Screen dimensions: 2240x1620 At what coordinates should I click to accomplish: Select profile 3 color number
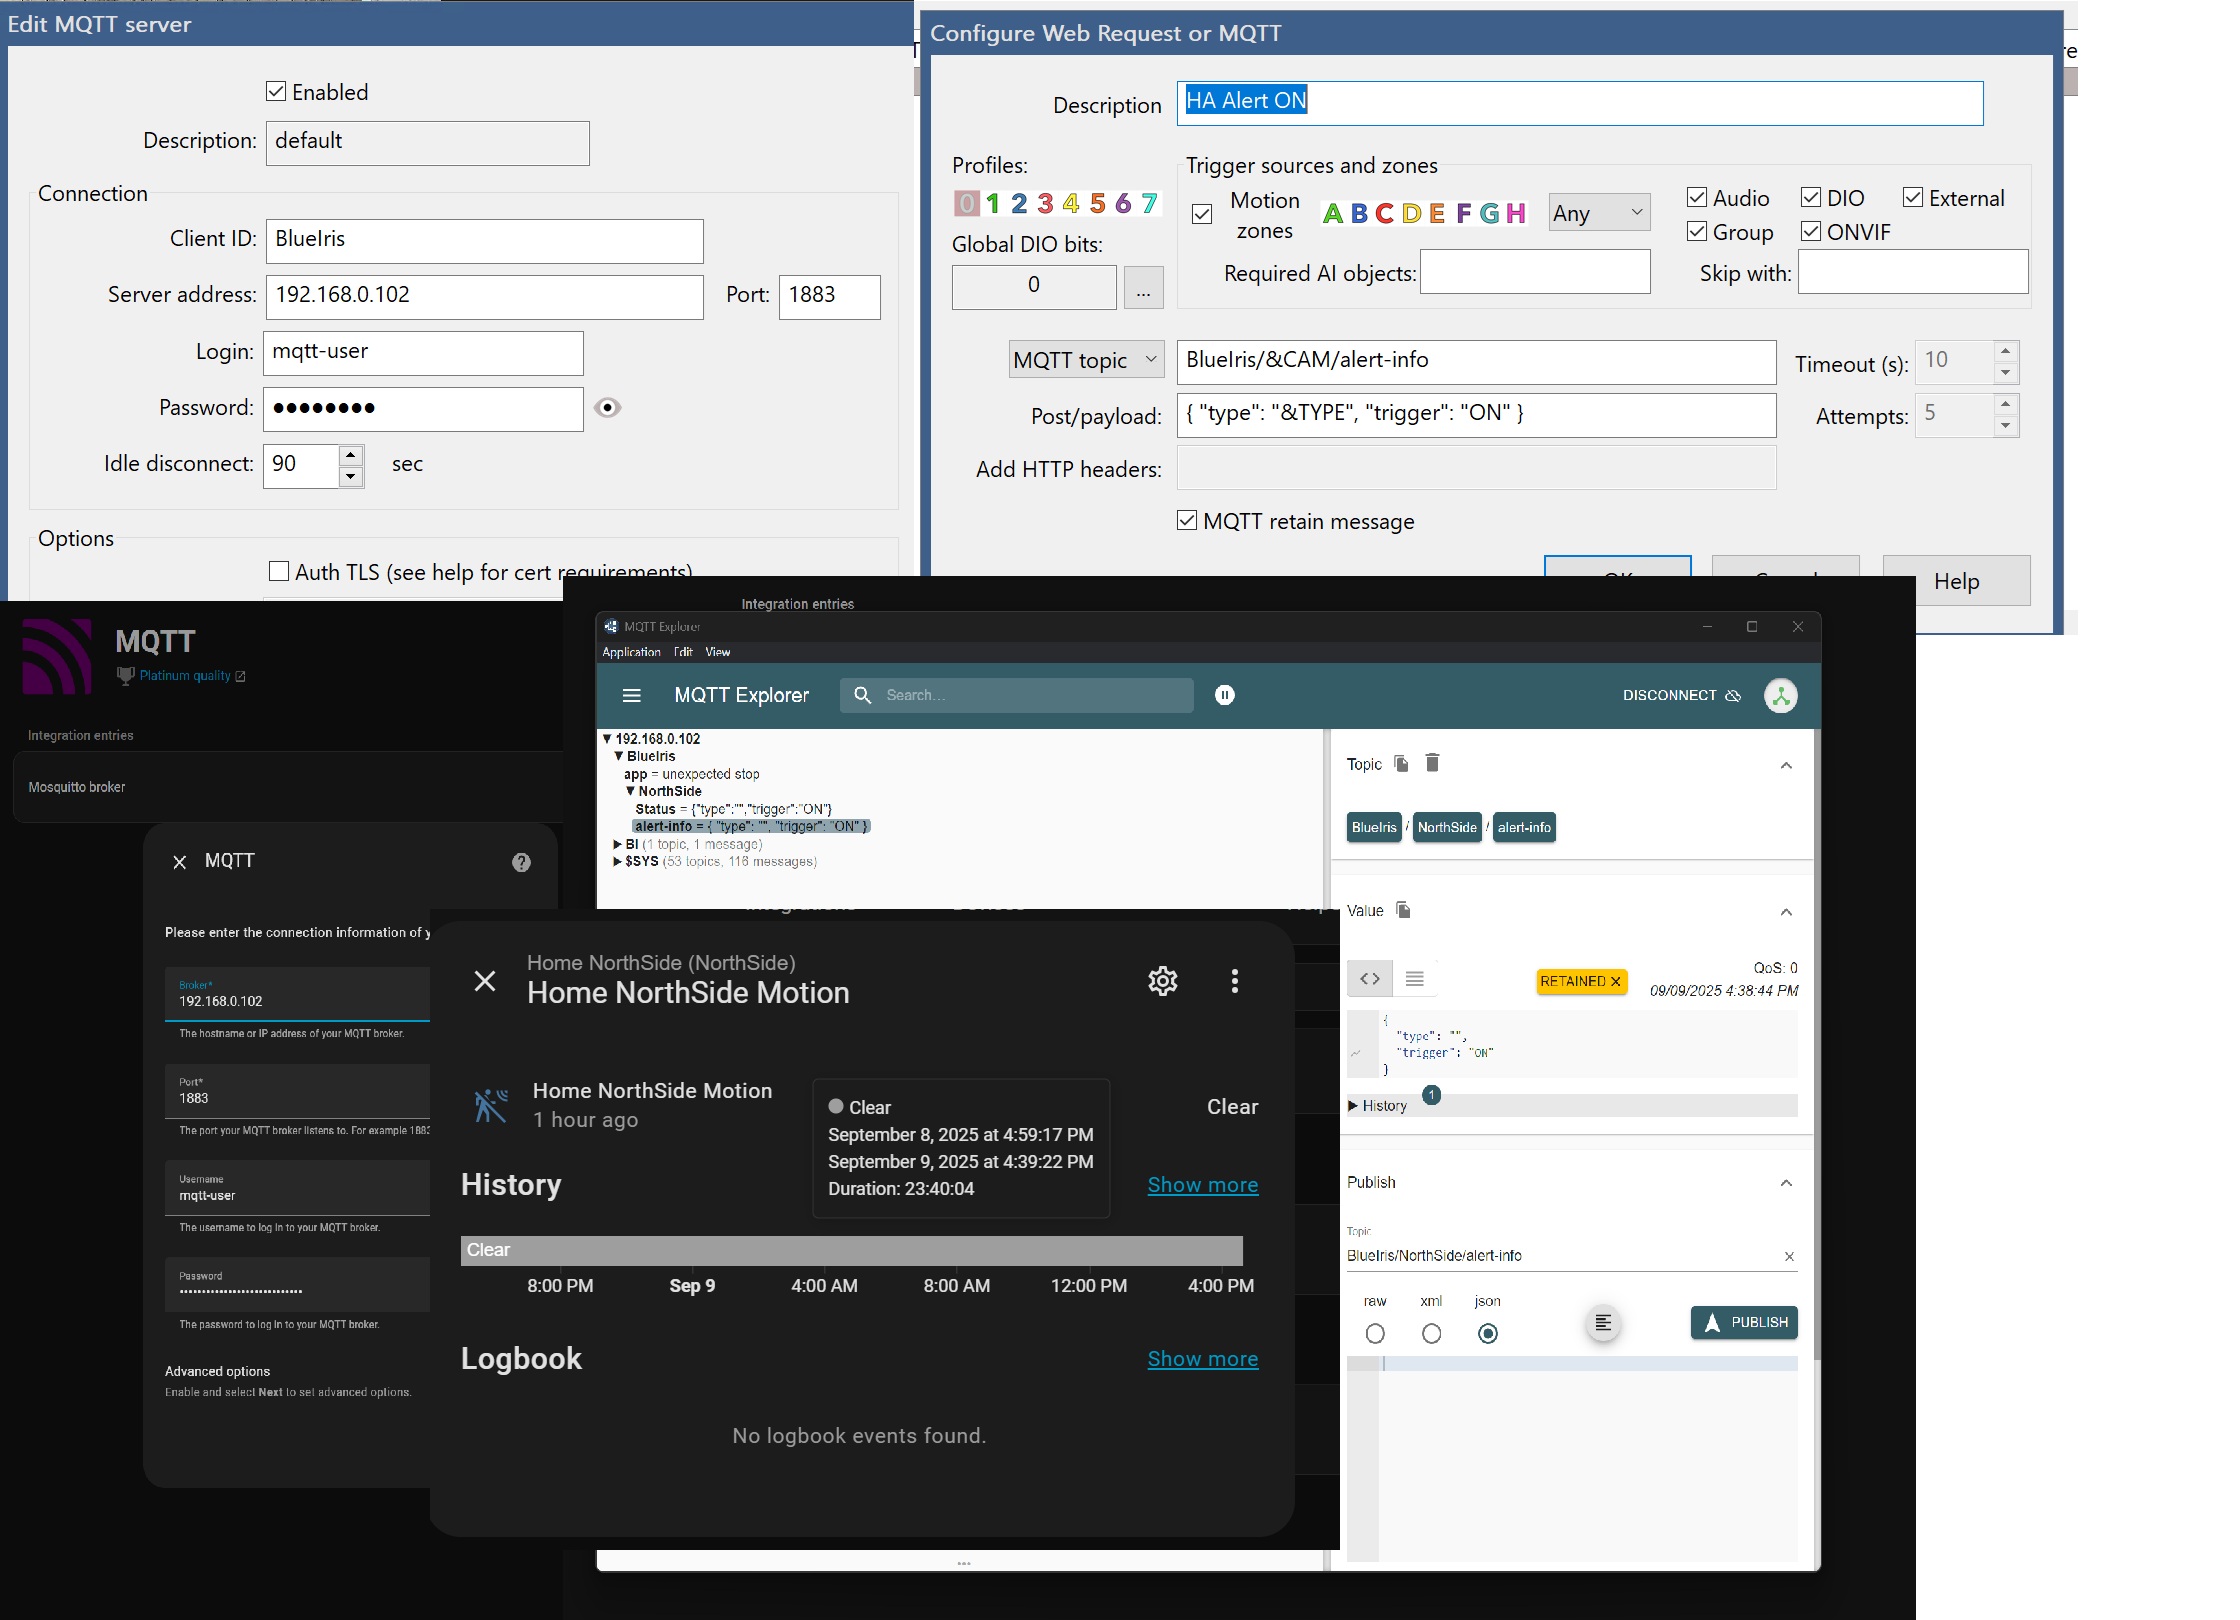point(1045,204)
